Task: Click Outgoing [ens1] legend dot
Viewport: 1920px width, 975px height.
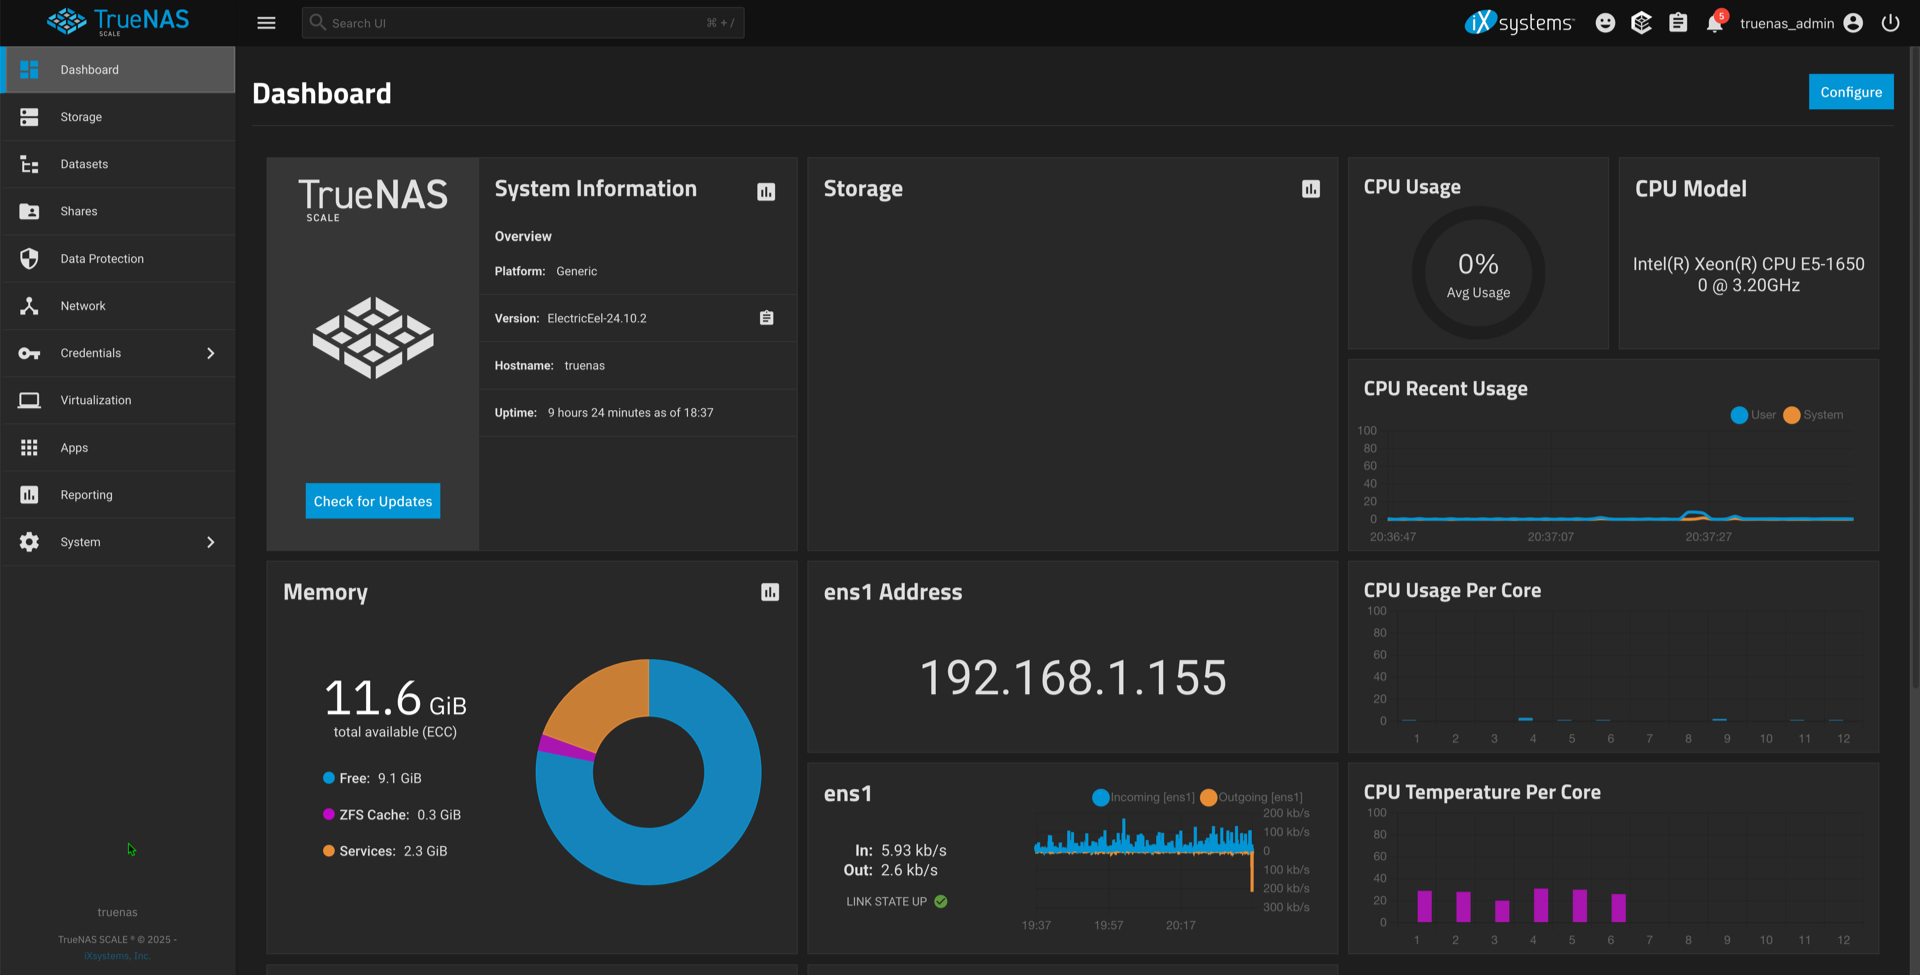Action: [x=1209, y=797]
